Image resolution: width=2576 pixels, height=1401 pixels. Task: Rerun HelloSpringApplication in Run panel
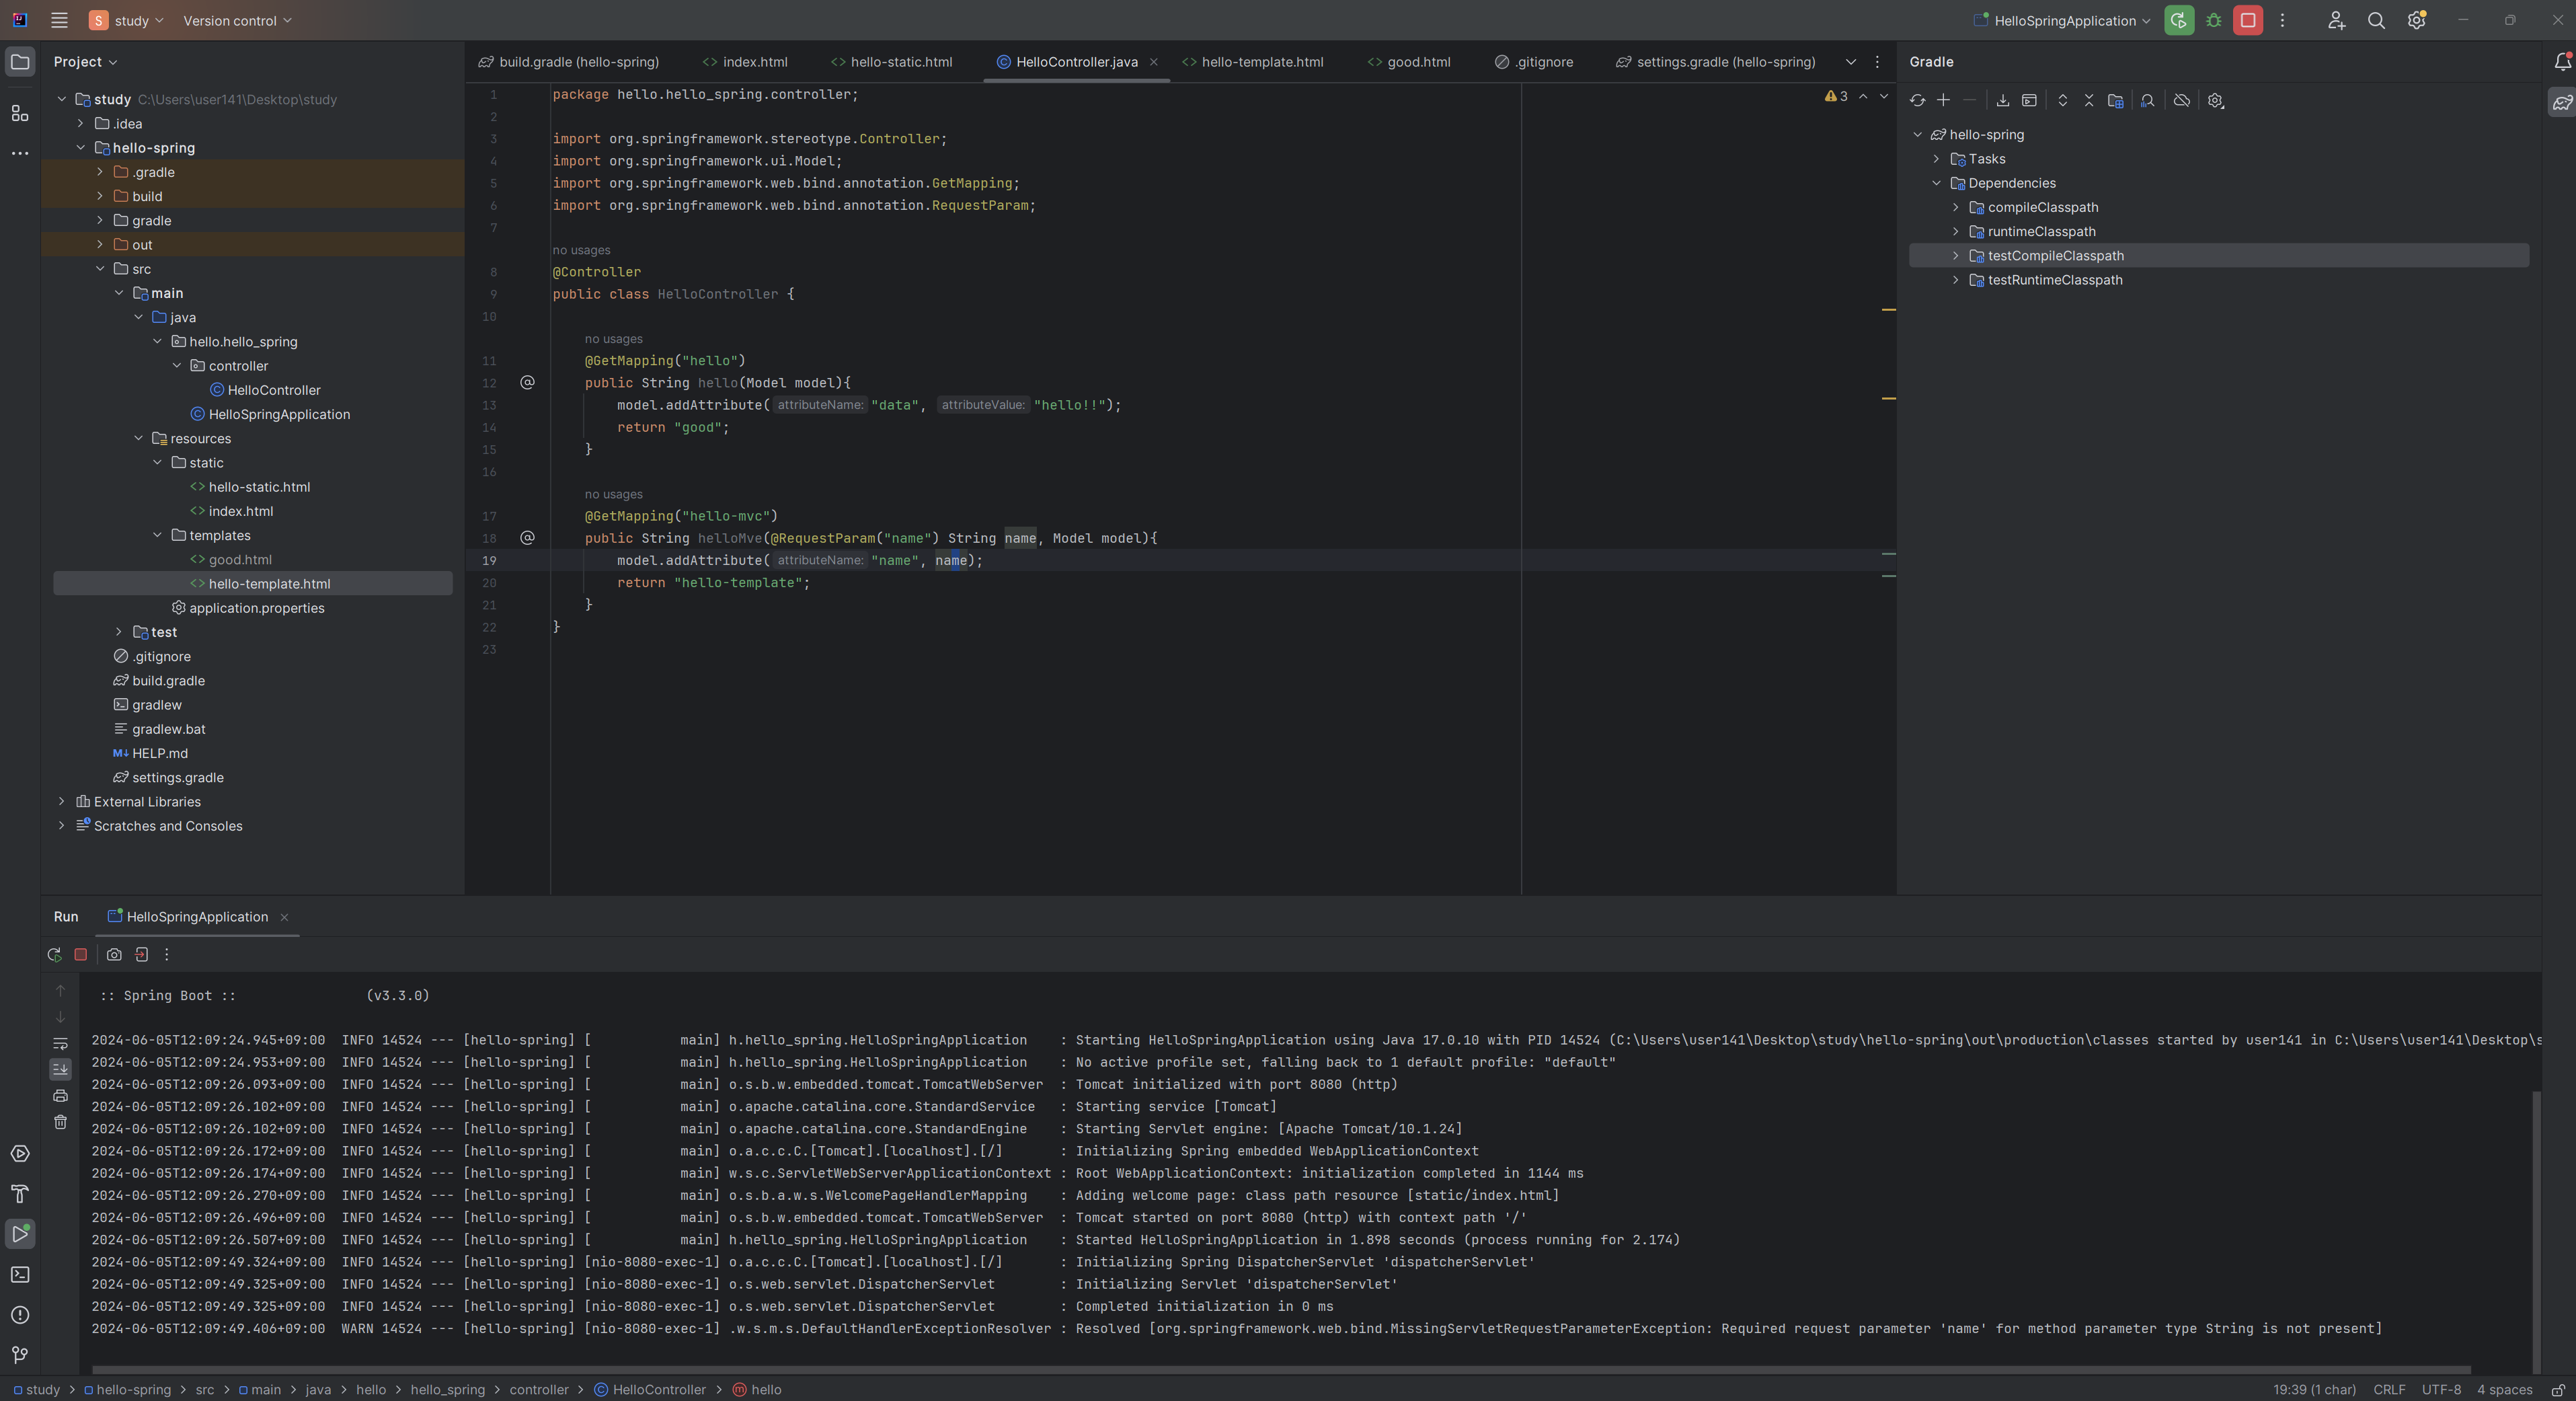[54, 955]
